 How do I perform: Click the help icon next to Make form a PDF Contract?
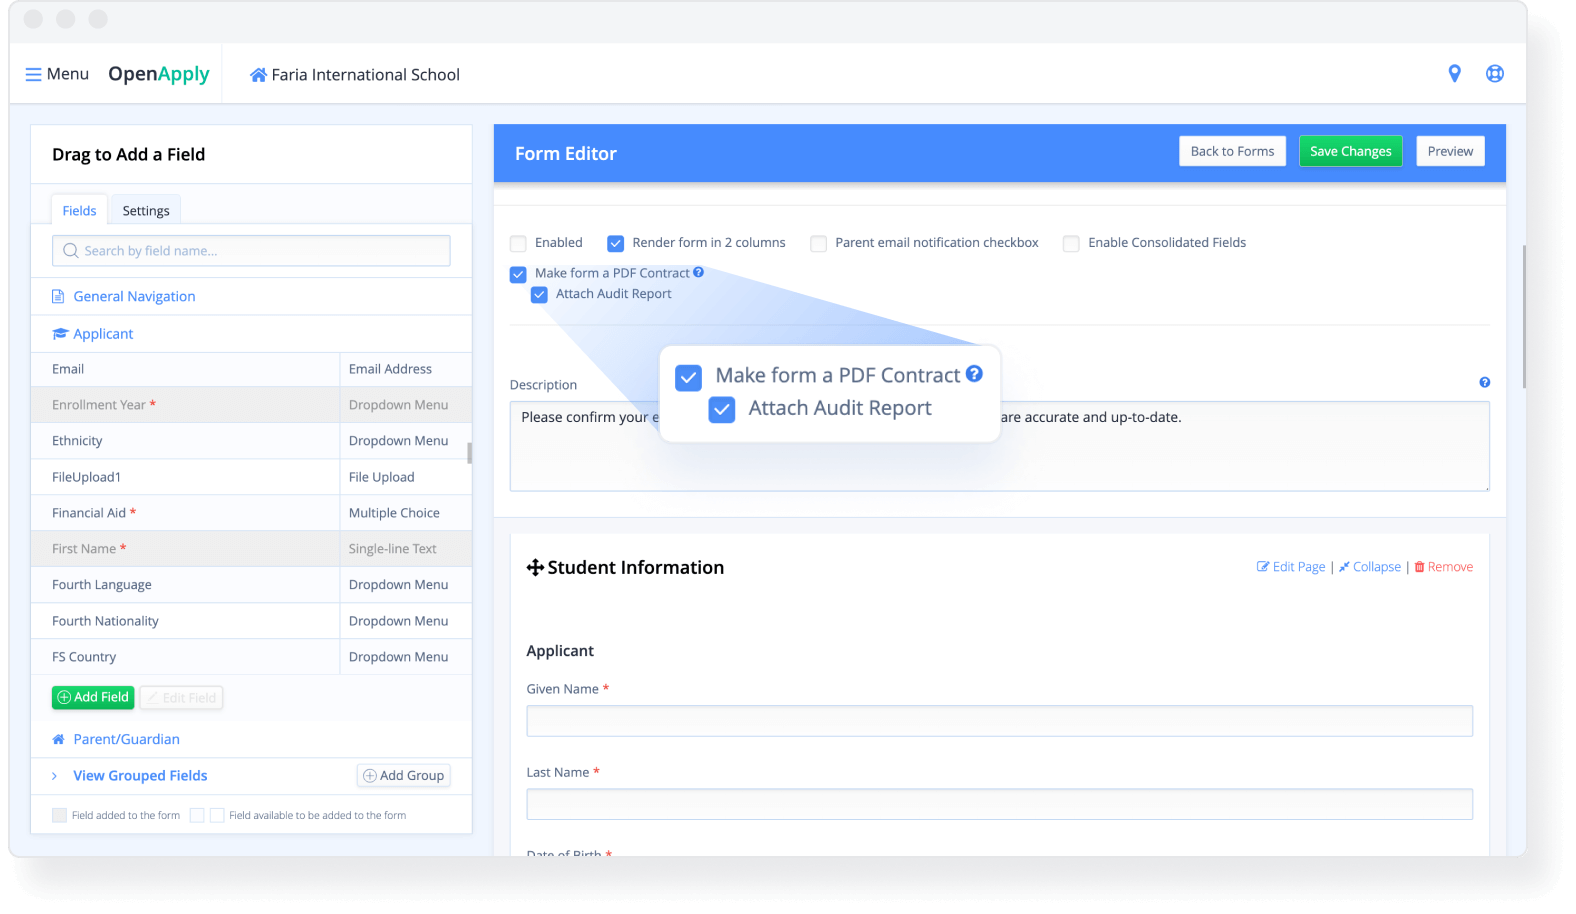click(698, 272)
